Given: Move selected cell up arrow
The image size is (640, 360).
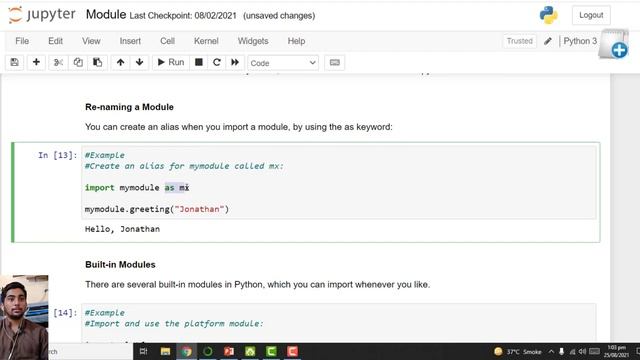Looking at the screenshot, I should (120, 62).
